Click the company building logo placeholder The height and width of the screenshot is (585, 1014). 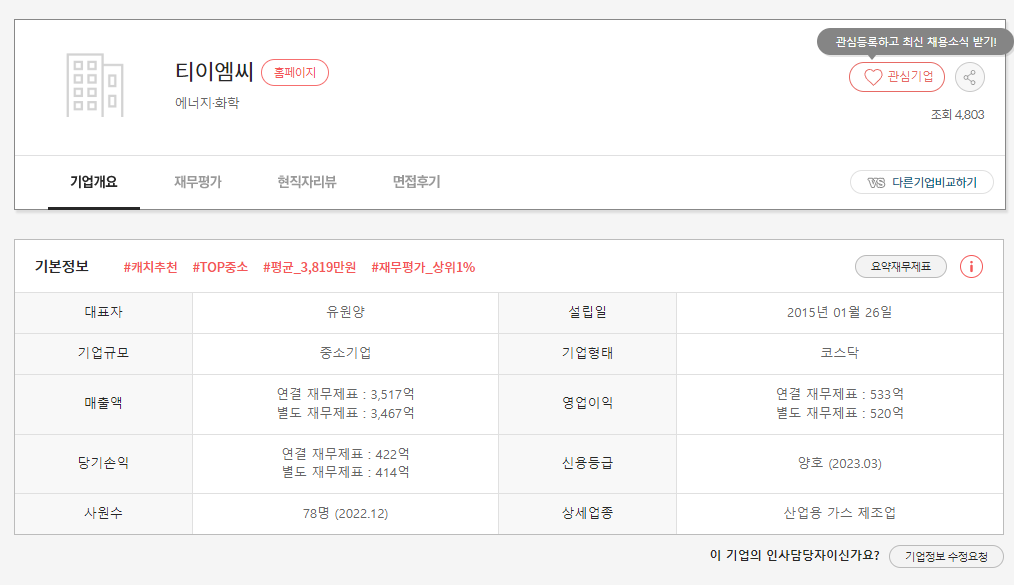95,85
